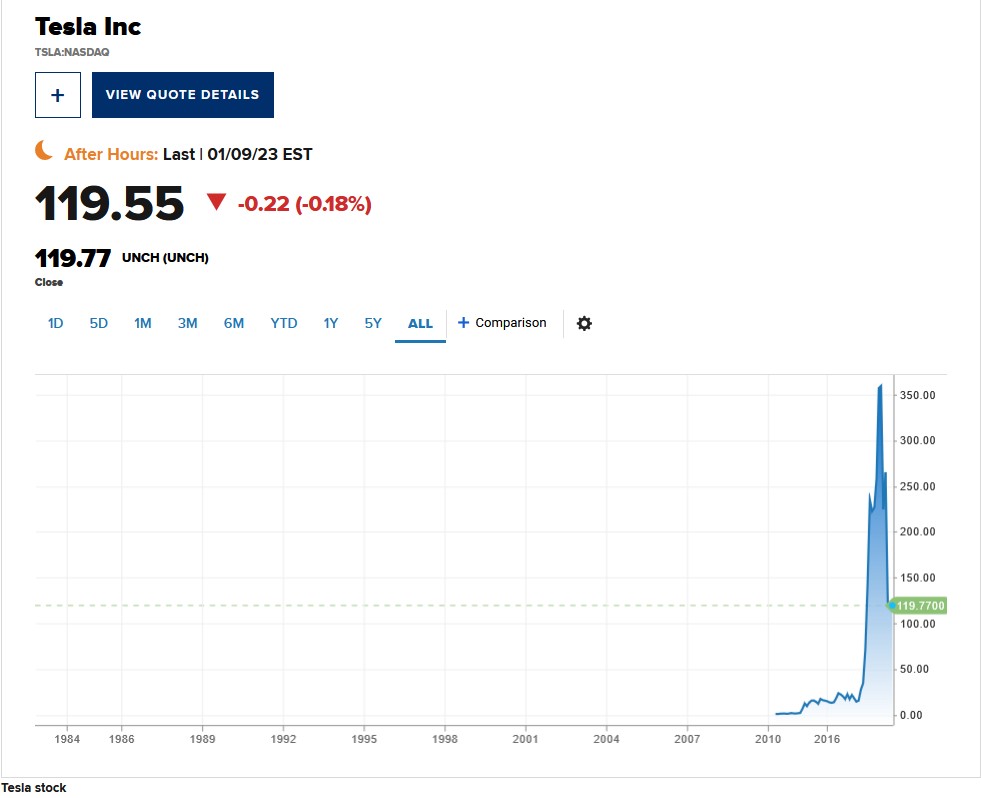This screenshot has height=798, width=981.
Task: Add a Comparison to the chart
Action: (502, 323)
